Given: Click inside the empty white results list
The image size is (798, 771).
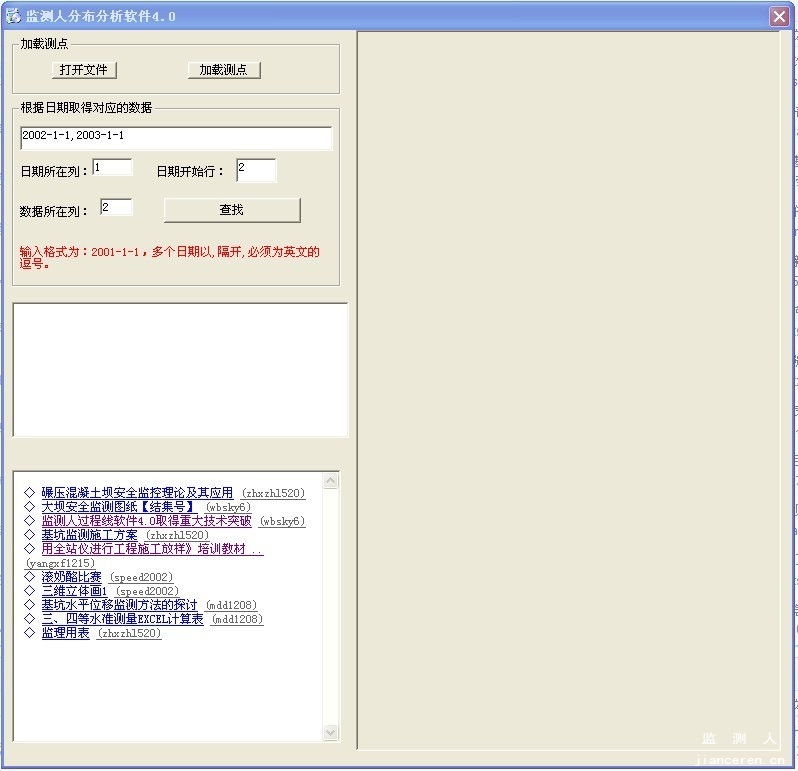Looking at the screenshot, I should (180, 370).
